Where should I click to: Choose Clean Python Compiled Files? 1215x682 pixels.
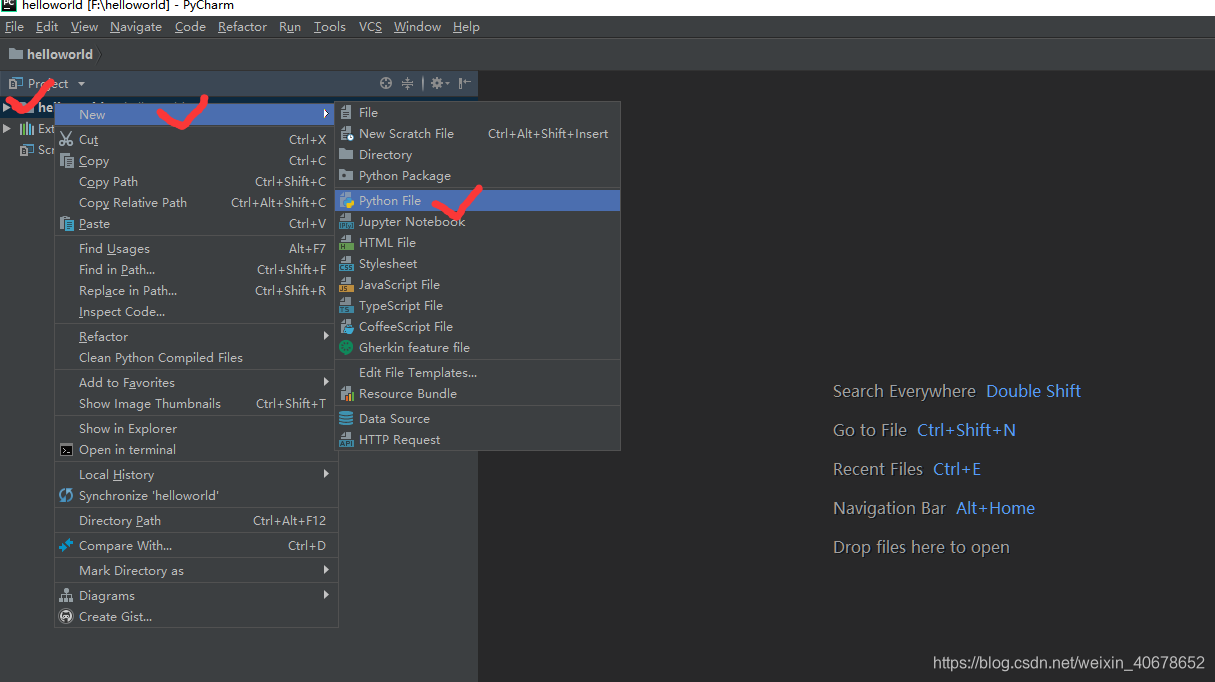click(195, 358)
